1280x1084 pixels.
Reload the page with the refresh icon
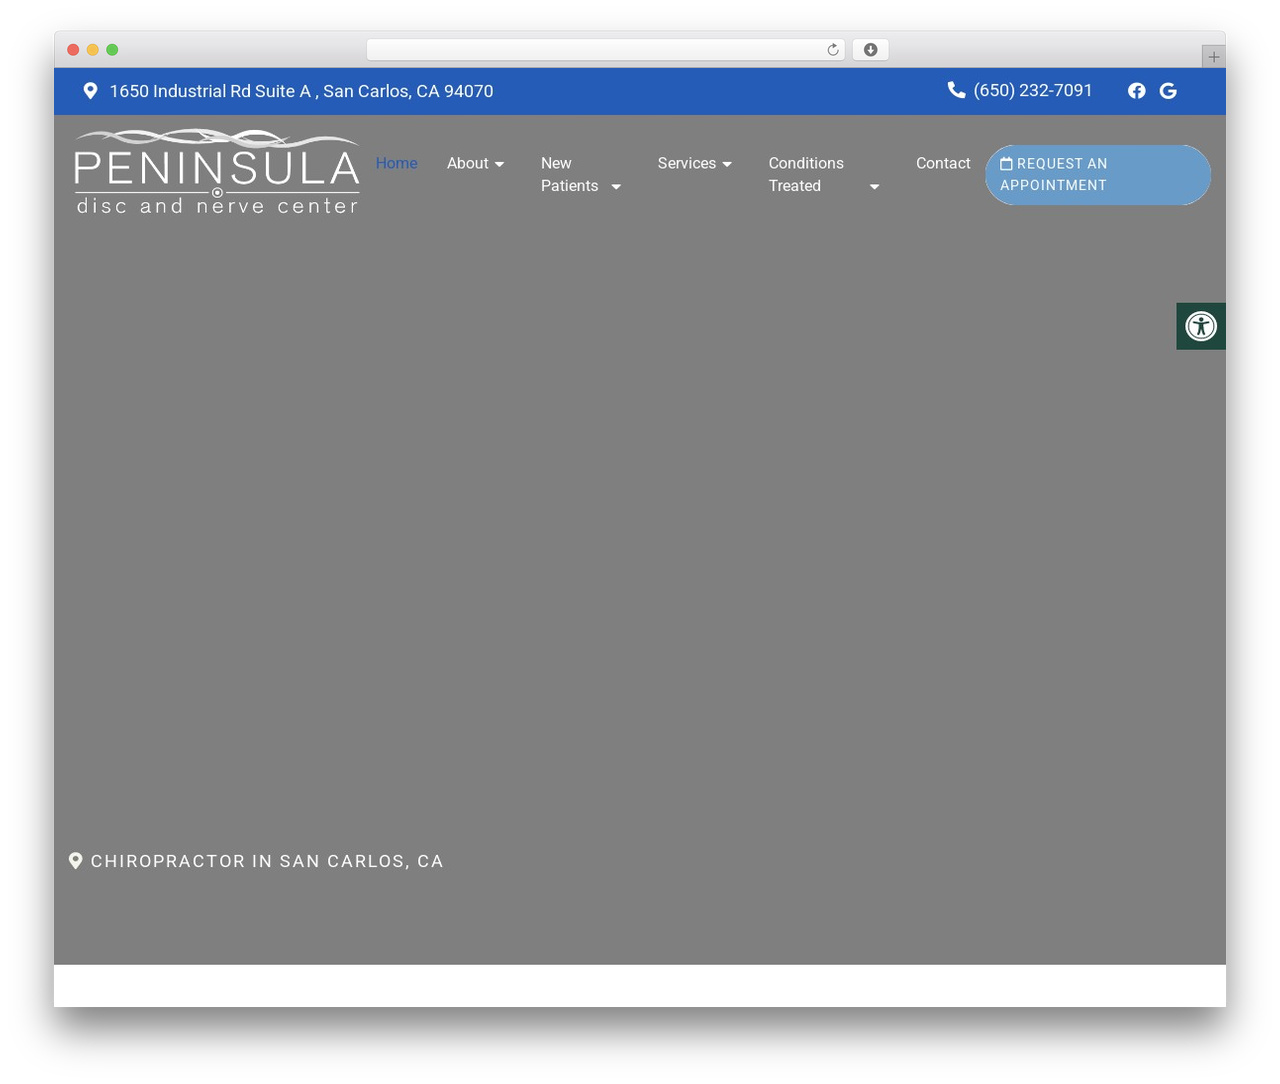tap(832, 50)
